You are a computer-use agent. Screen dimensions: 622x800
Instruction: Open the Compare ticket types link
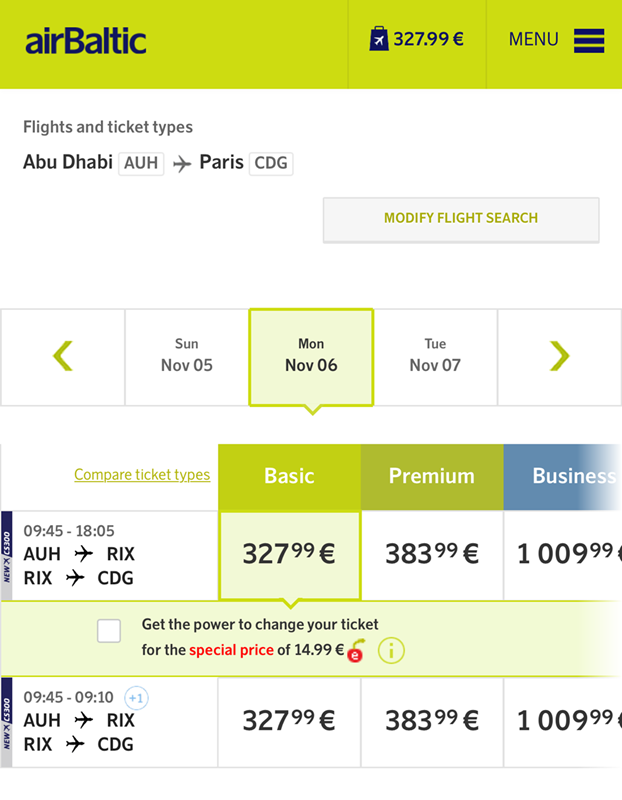[x=142, y=474]
